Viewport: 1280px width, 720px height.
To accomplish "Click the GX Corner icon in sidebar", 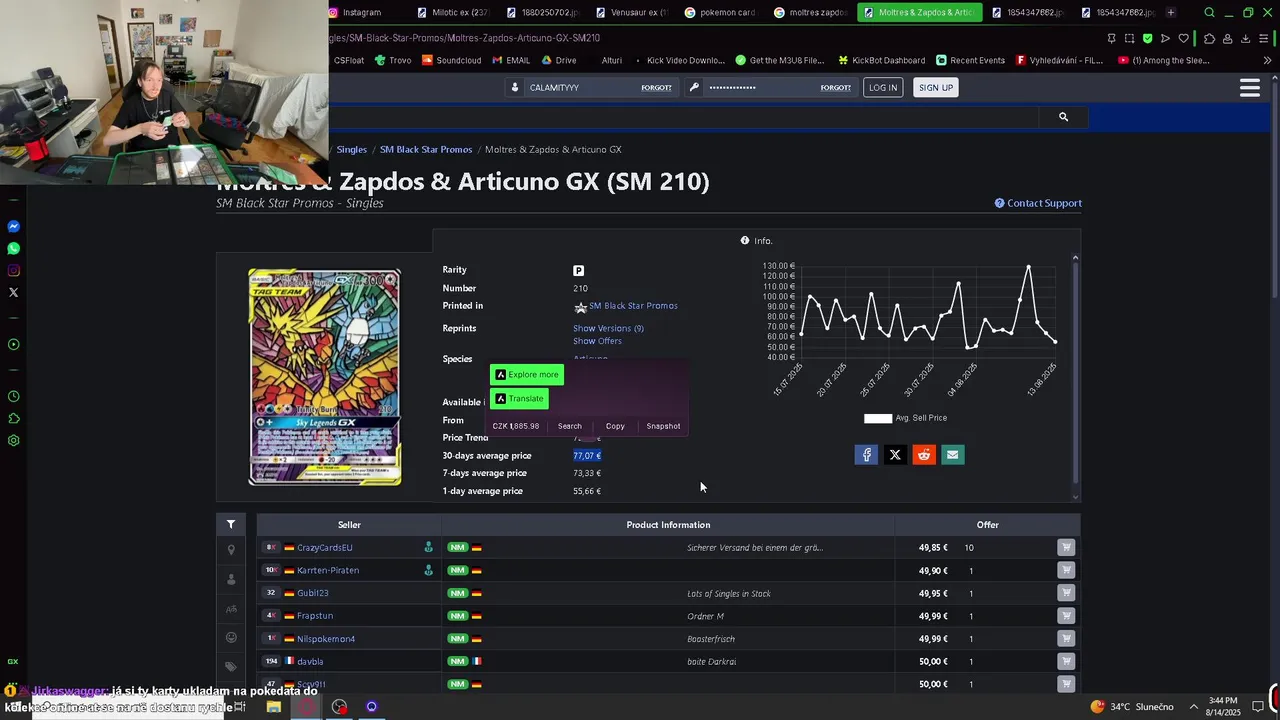I will 13,662.
